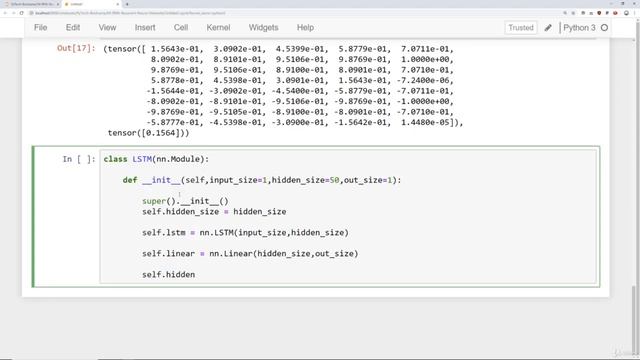
Task: Click the tensor([0.1564]) output text
Action: tap(149, 133)
